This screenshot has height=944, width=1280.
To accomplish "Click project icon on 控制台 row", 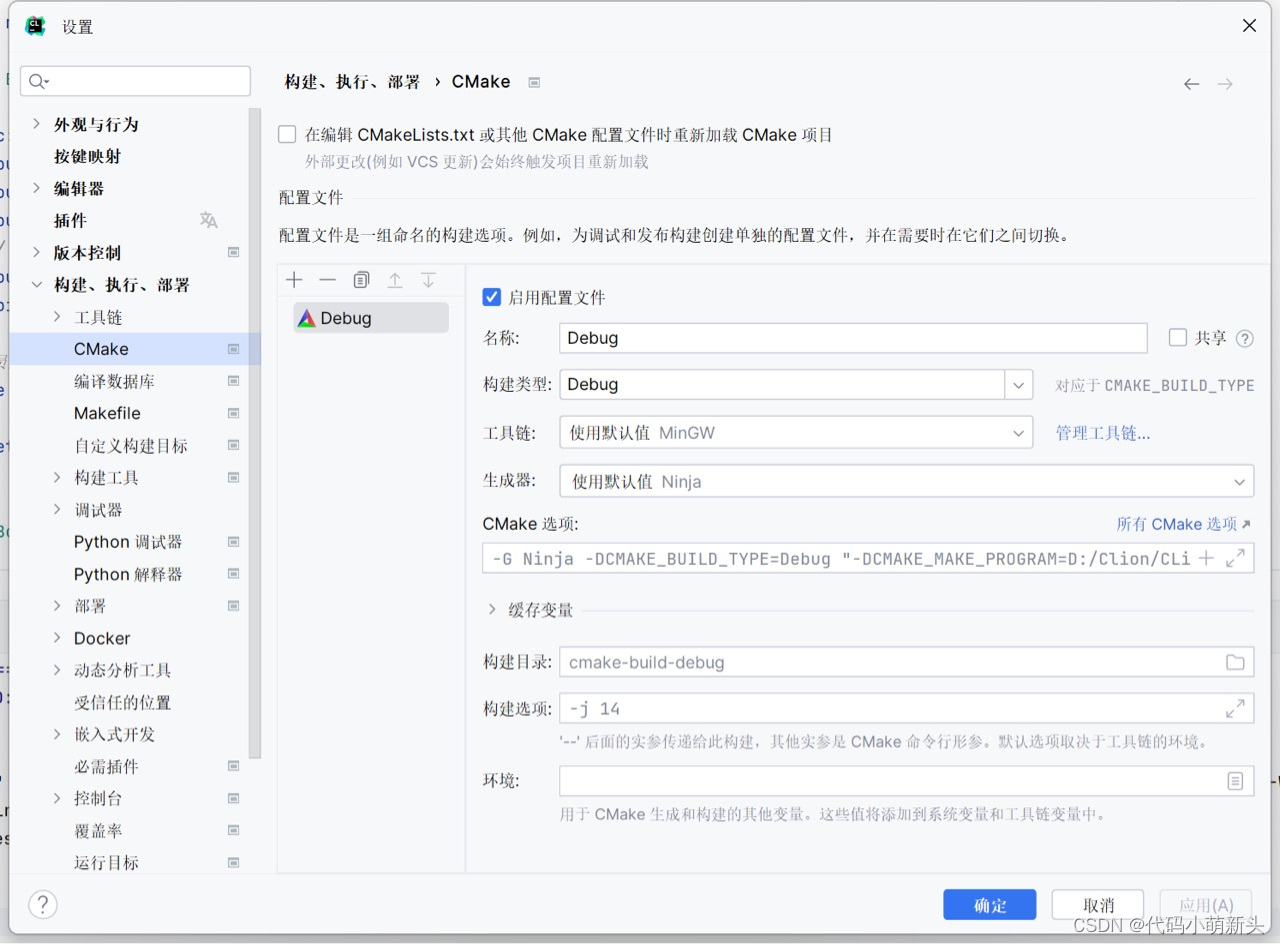I will (x=234, y=798).
